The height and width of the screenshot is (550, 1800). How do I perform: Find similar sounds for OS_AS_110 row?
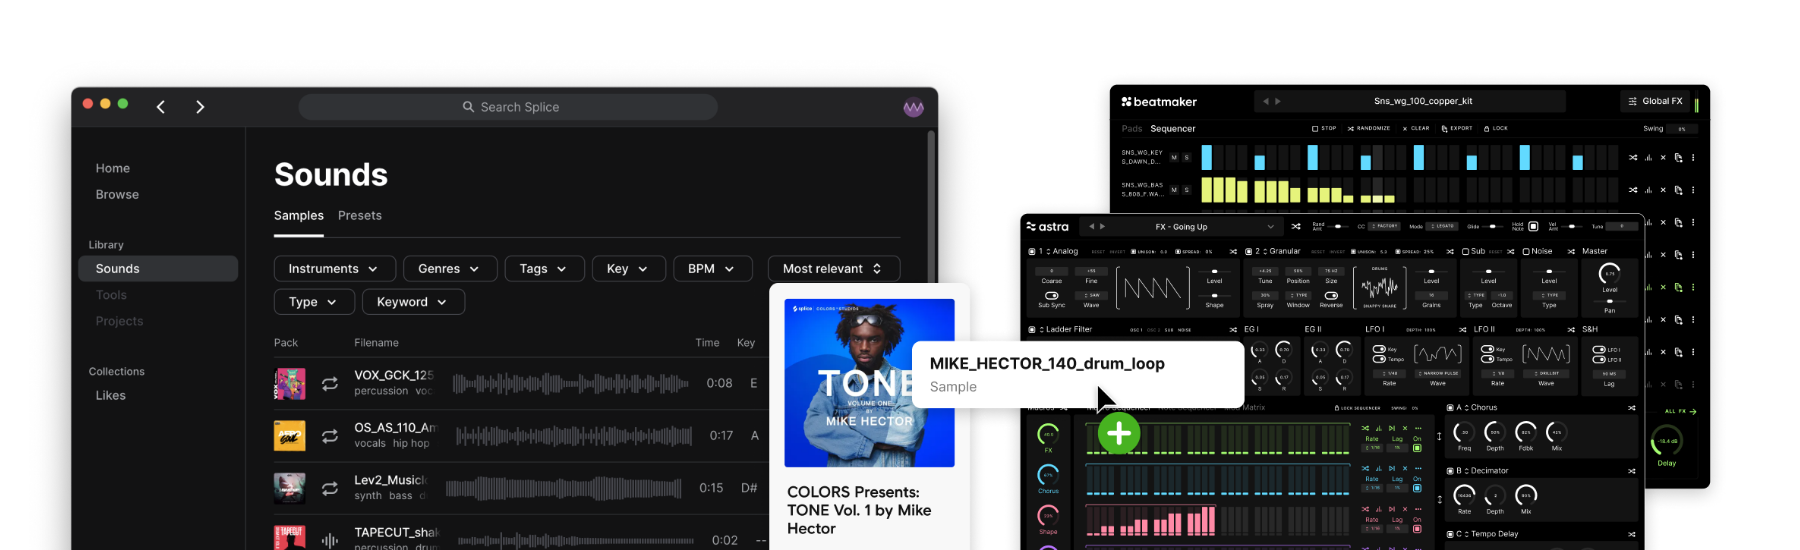point(329,436)
